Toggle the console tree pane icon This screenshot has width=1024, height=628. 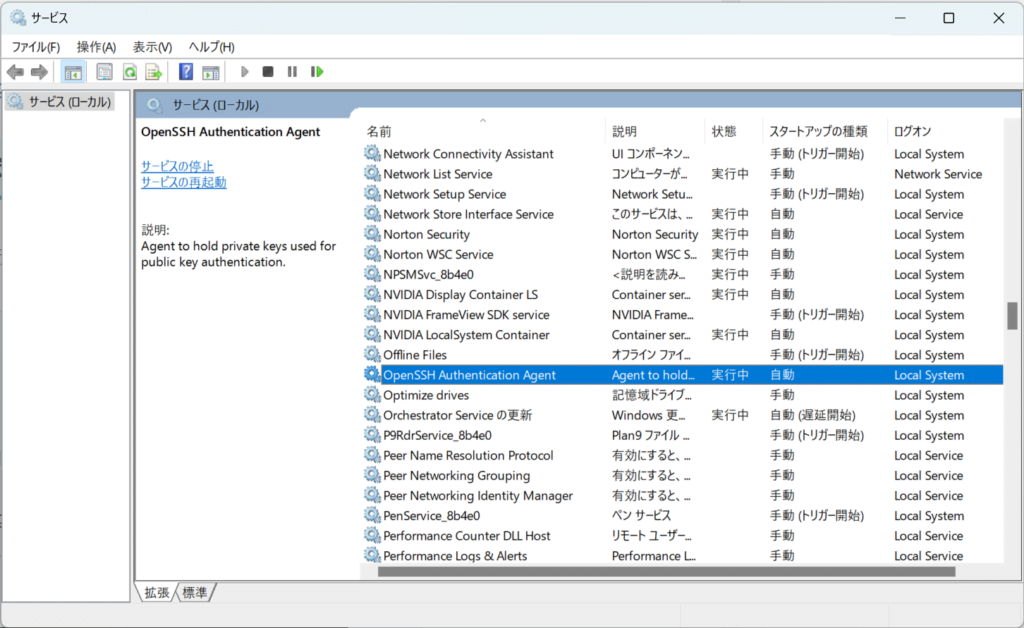[x=73, y=72]
